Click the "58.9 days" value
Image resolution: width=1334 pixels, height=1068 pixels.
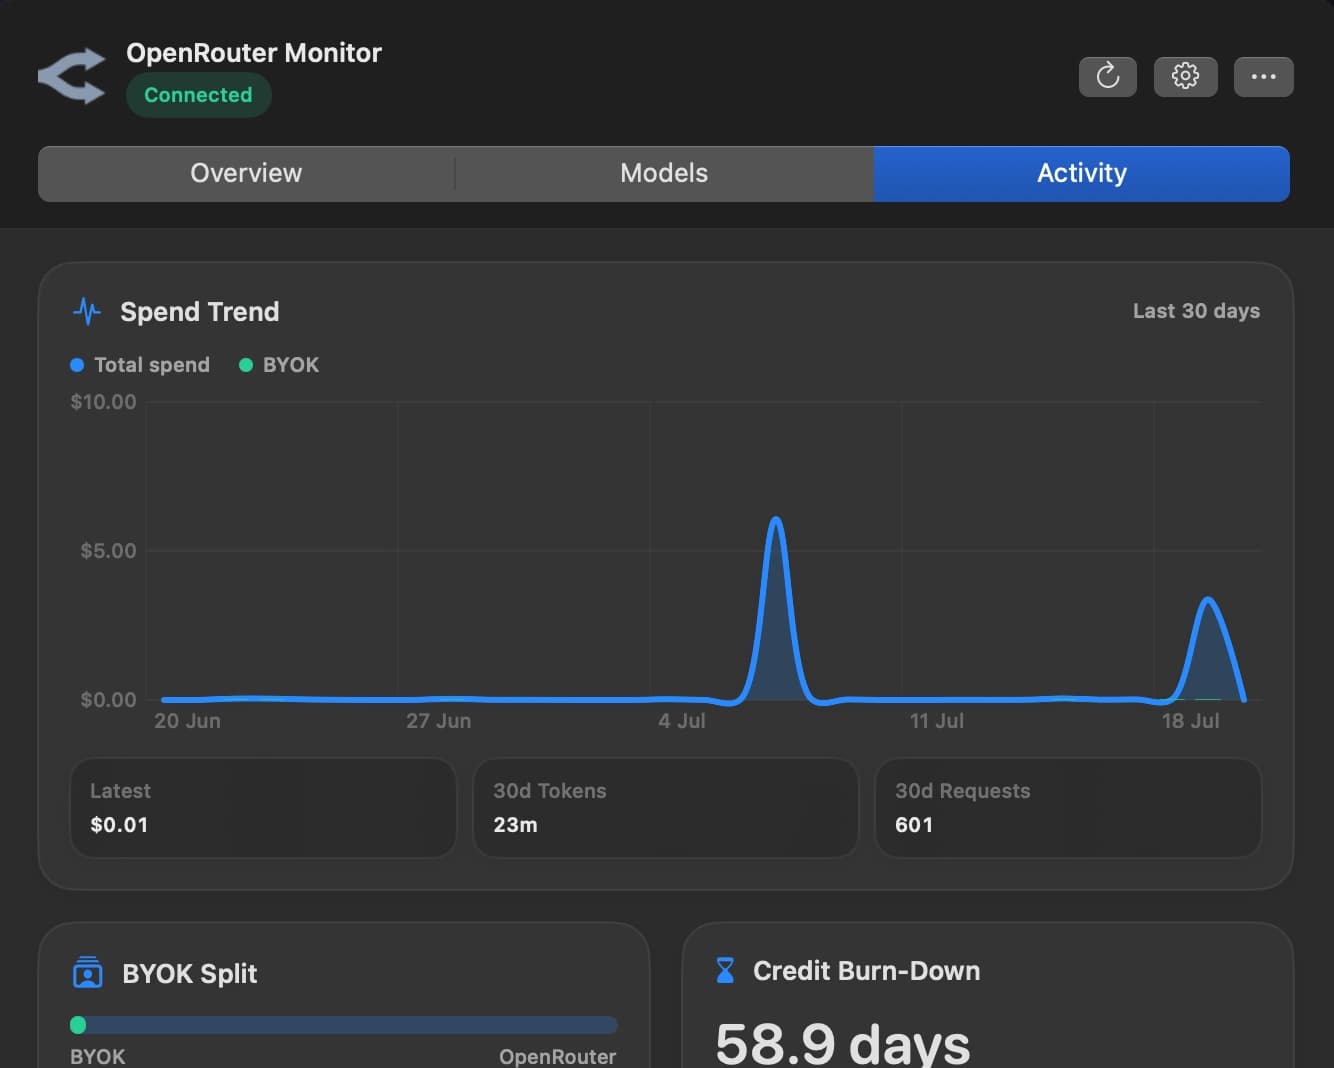tap(843, 1043)
